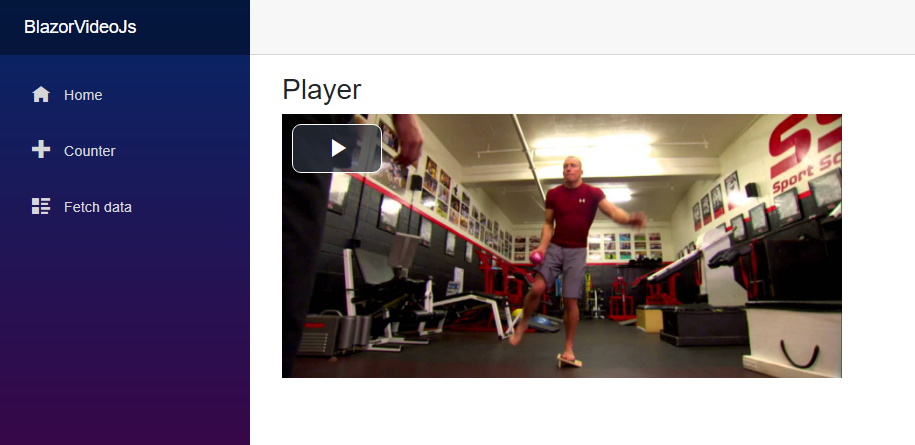Viewport: 915px width, 445px height.
Task: Click the wooden balance board under foot
Action: [x=570, y=361]
